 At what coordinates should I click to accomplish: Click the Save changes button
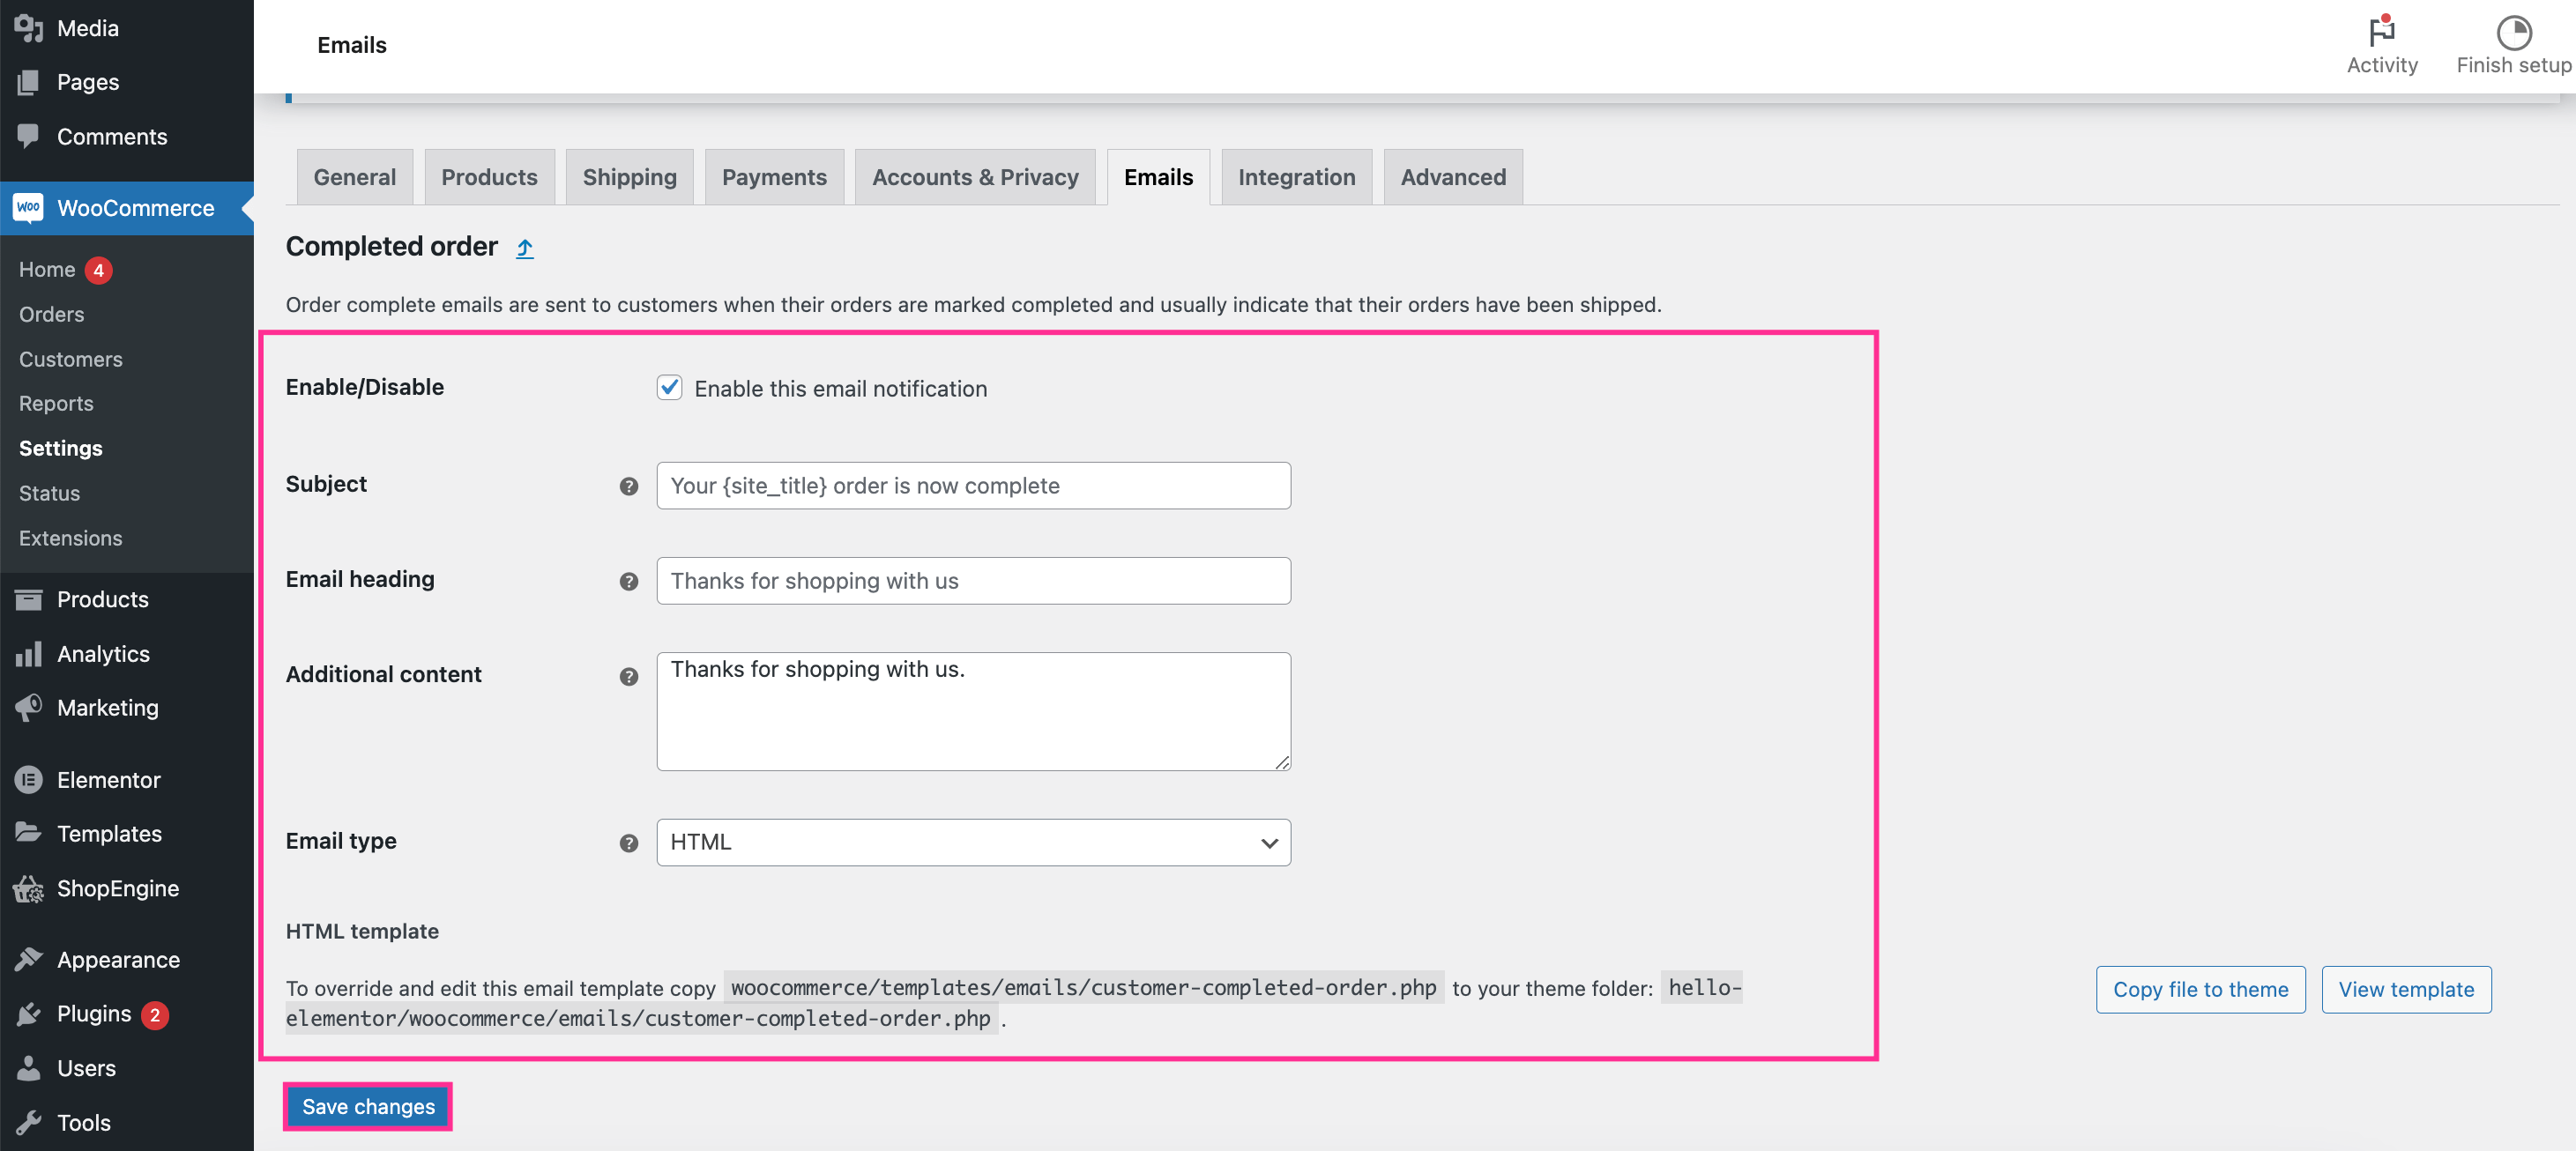(x=368, y=1105)
